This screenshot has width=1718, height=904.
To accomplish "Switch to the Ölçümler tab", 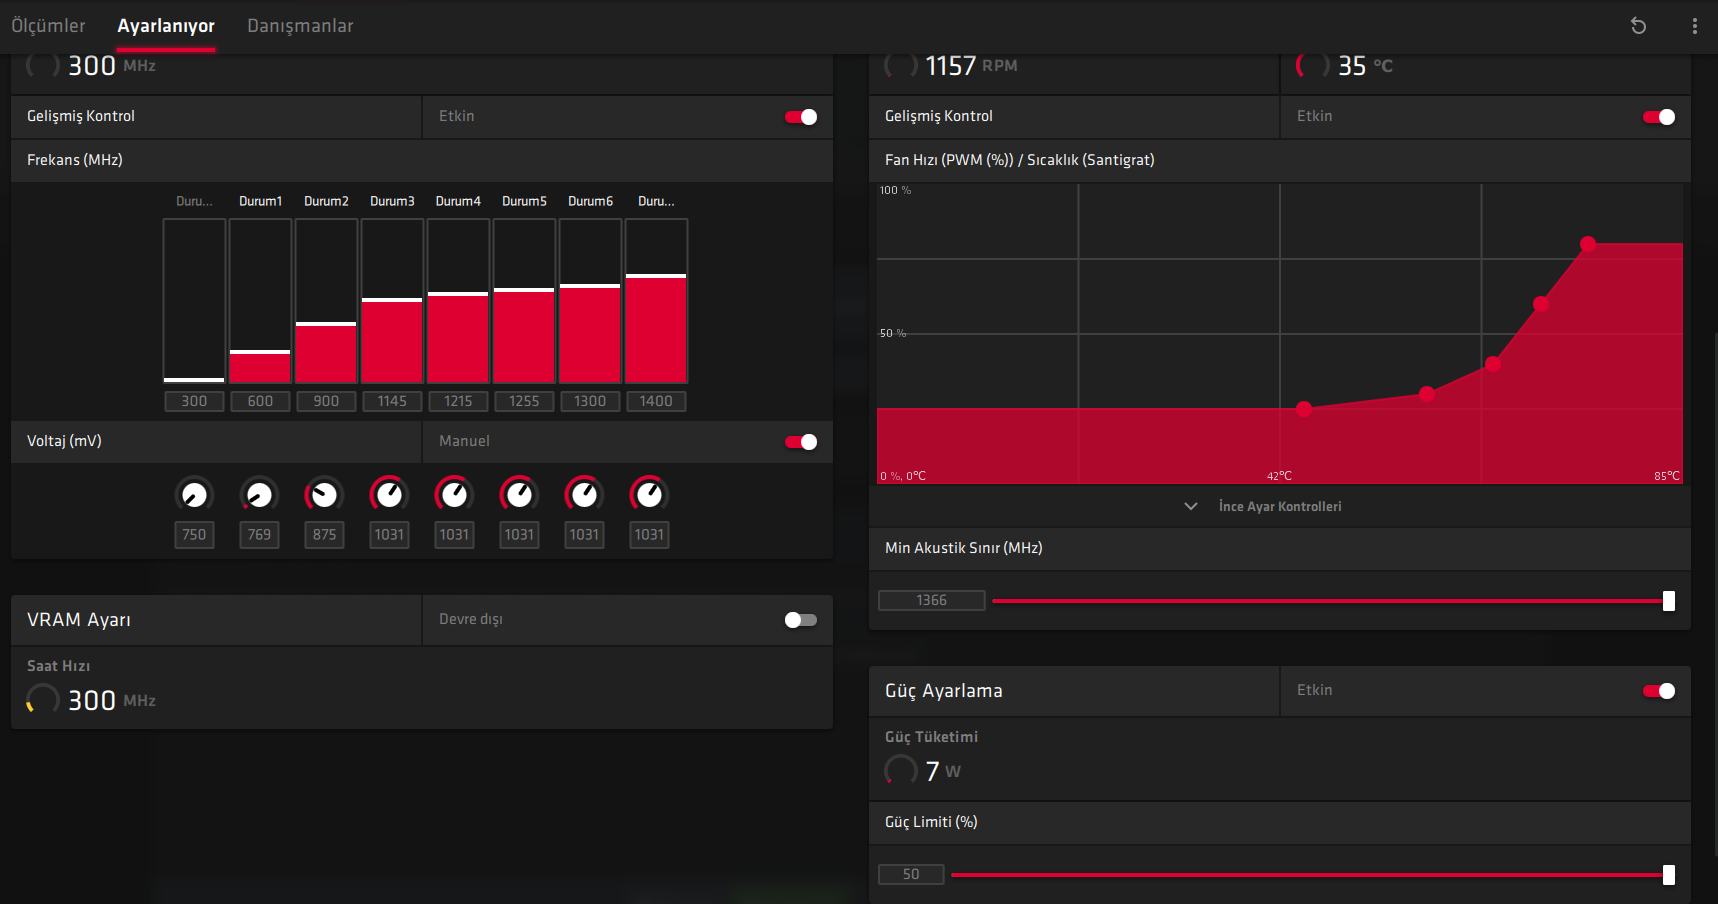I will pos(48,26).
